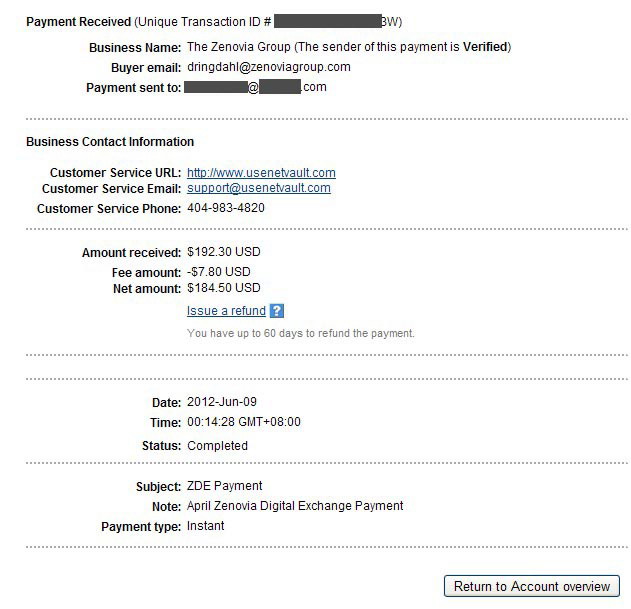Click the blue question mark help icon
631x609 pixels.
point(276,311)
